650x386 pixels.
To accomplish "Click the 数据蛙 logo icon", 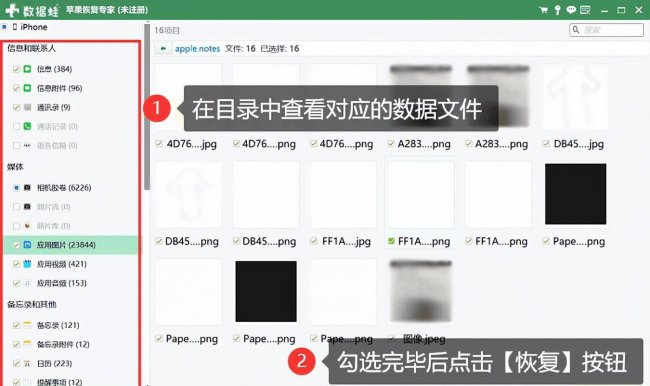I will pyautogui.click(x=12, y=10).
